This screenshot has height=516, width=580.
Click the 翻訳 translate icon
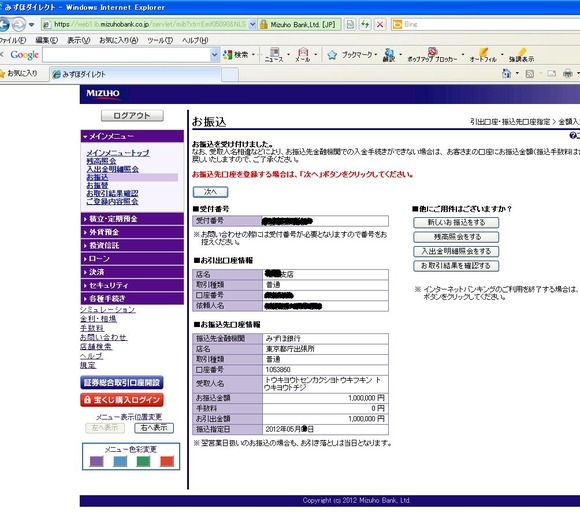389,55
